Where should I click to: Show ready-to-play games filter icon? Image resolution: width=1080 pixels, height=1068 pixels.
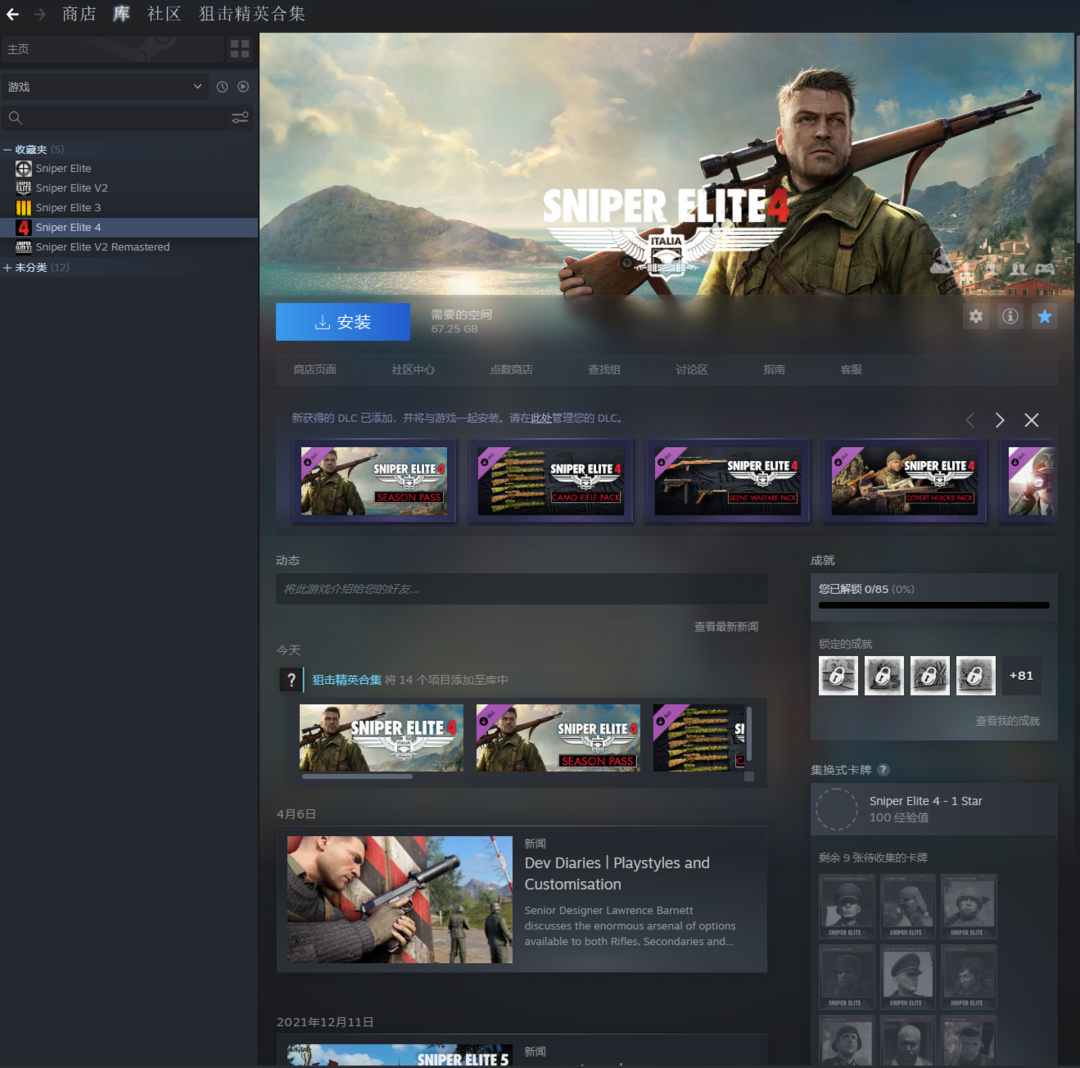243,87
